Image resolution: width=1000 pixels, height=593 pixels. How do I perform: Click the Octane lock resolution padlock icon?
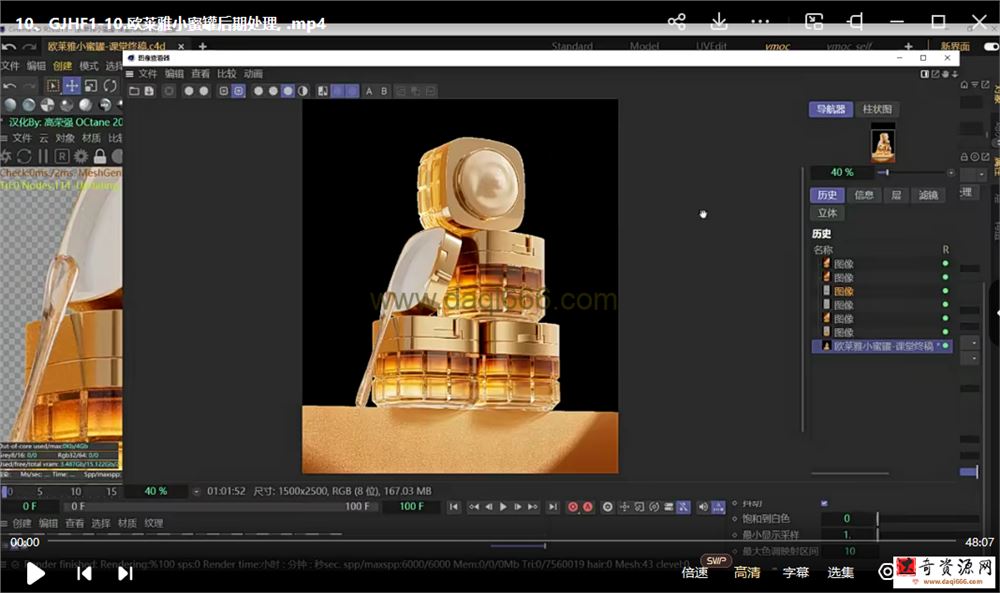pyautogui.click(x=99, y=156)
